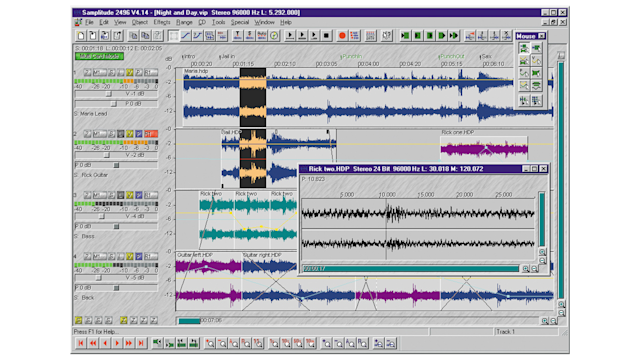Click the first yellow S setup button at bottom left
Viewport: 640px width, 360px height.
coord(78,320)
